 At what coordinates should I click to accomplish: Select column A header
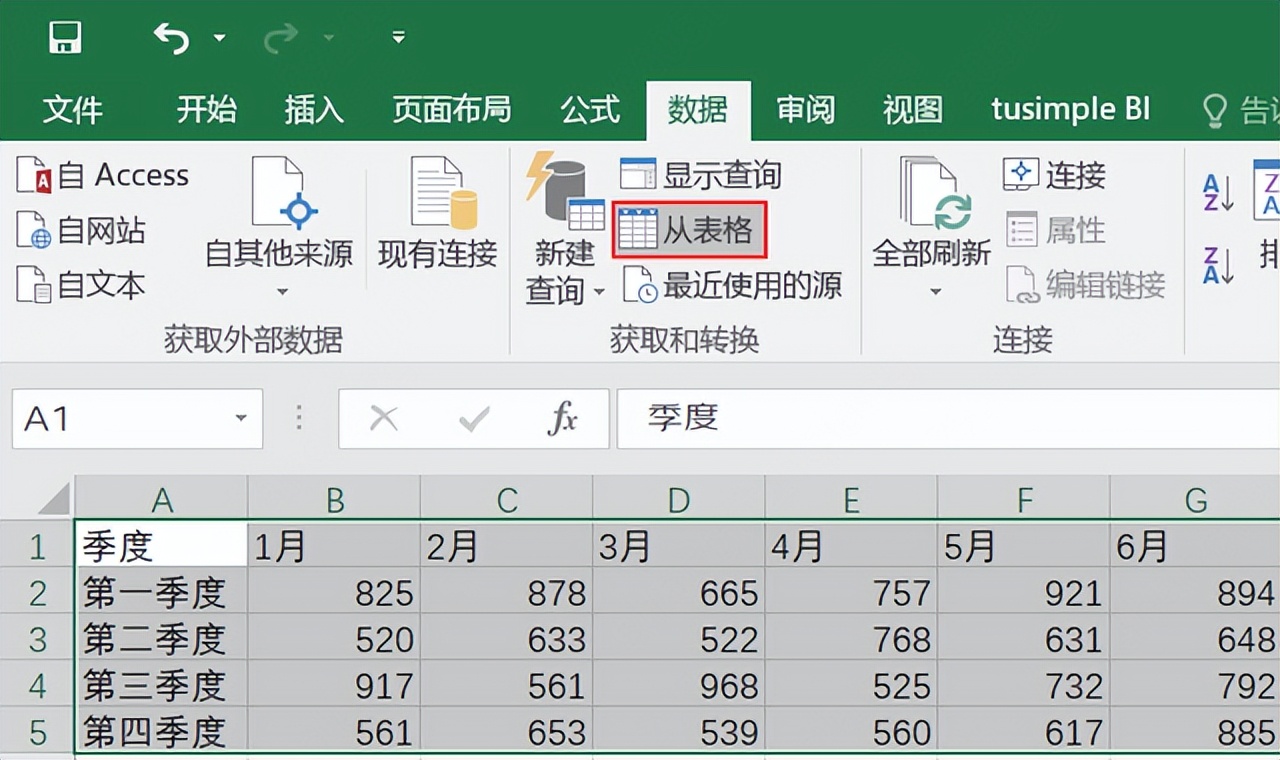click(162, 498)
